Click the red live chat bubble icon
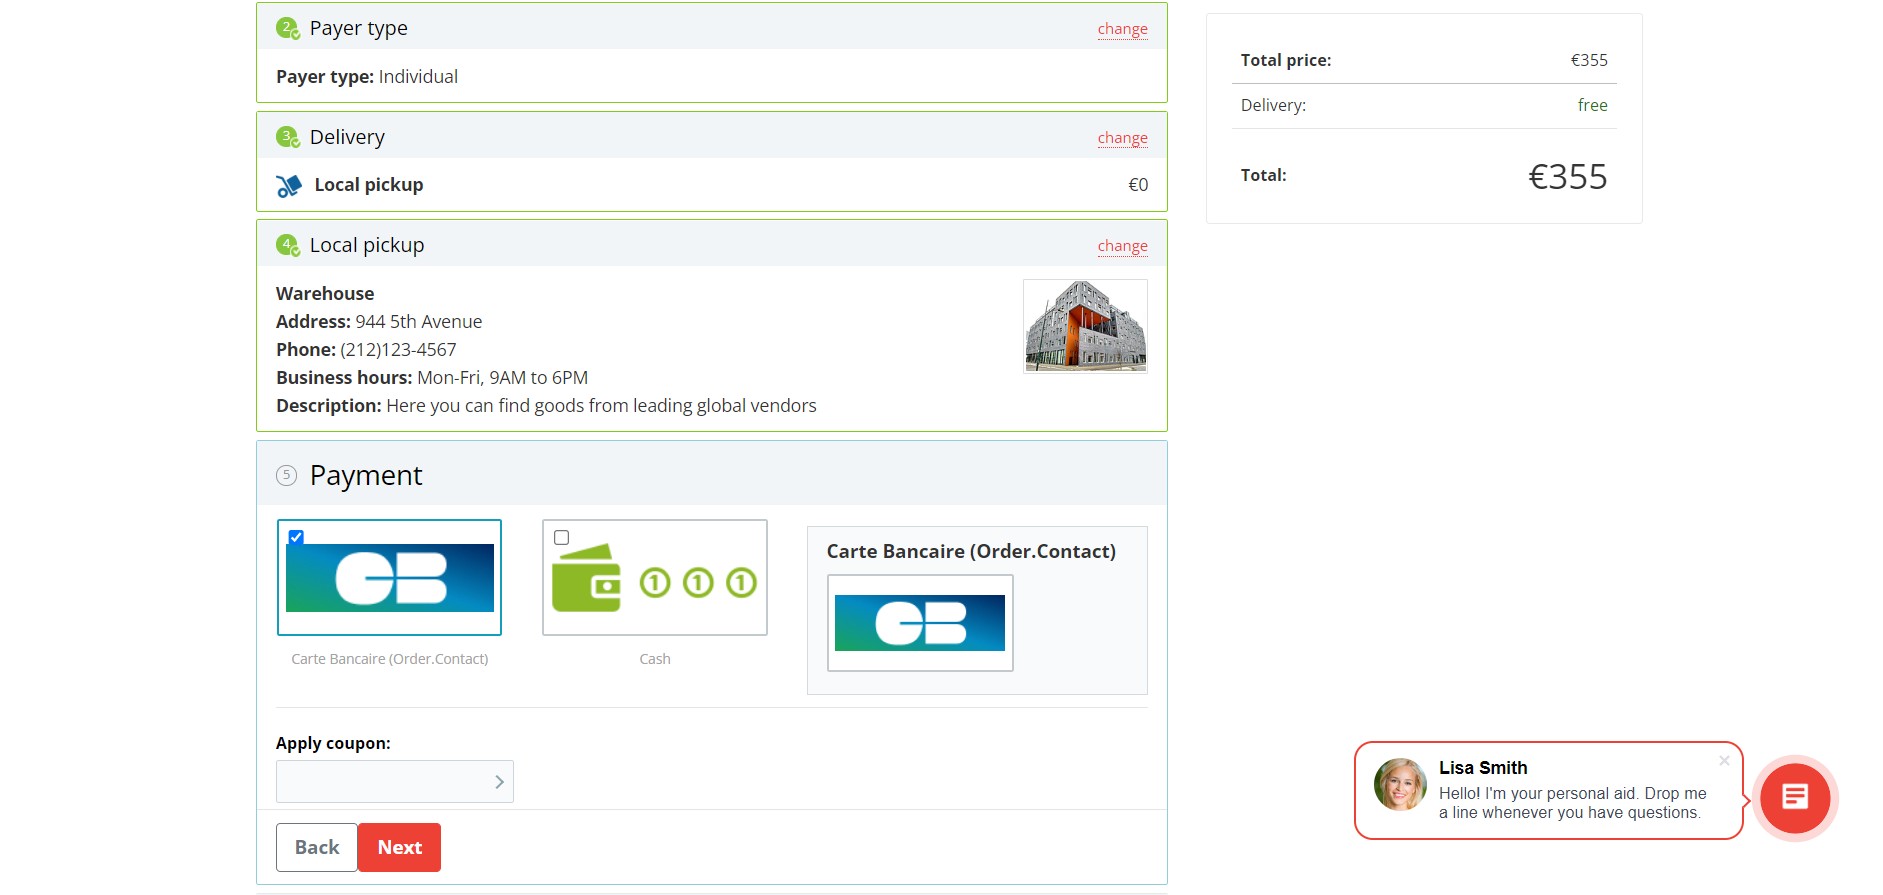Viewport: 1883px width, 895px height. click(1795, 797)
